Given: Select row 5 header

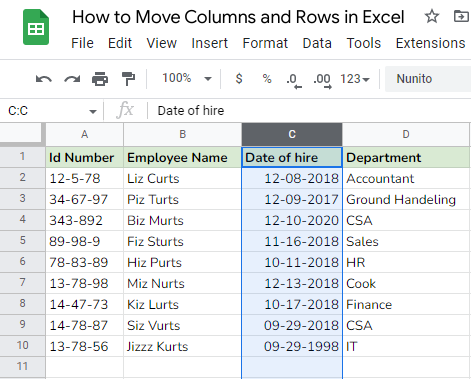Looking at the screenshot, I should point(22,241).
